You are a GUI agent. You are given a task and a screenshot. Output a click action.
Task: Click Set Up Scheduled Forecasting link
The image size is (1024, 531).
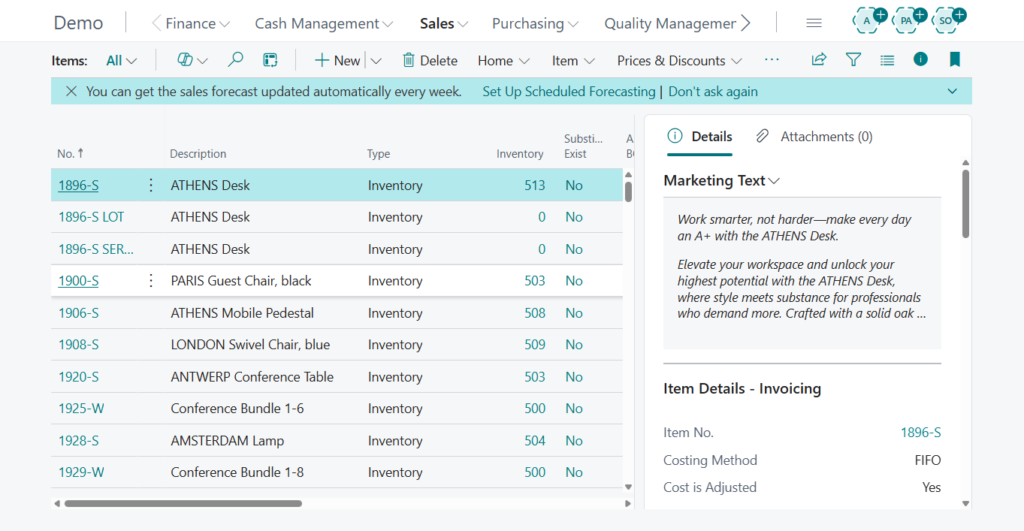tap(568, 91)
